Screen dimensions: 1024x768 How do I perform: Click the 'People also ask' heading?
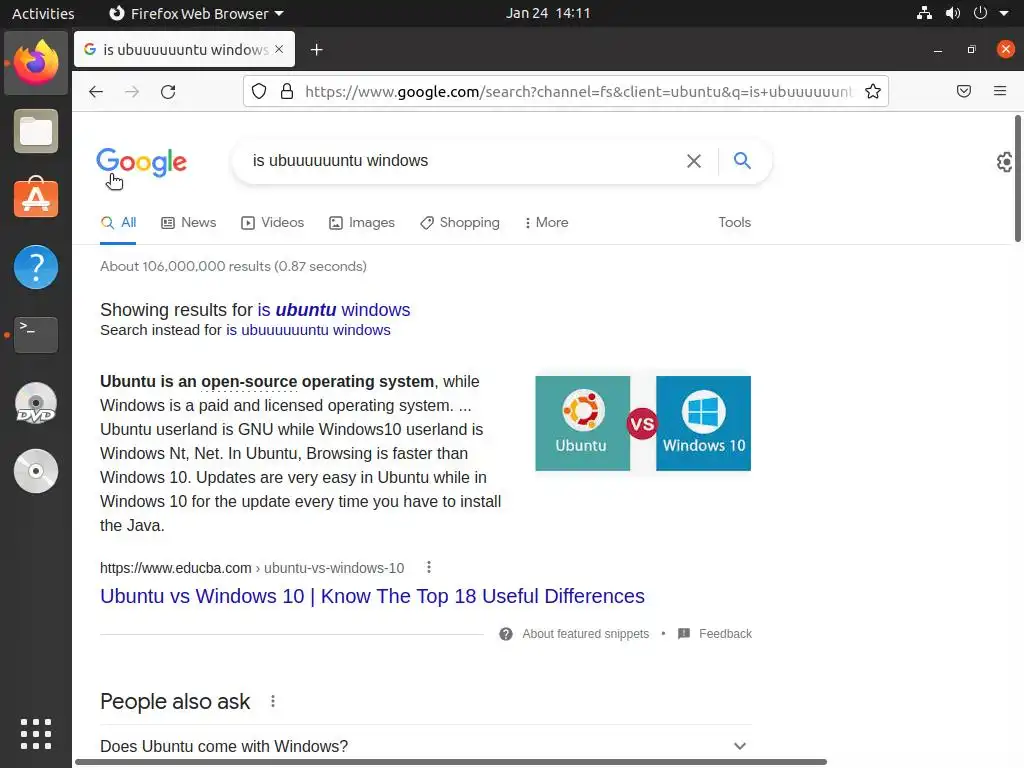tap(175, 701)
